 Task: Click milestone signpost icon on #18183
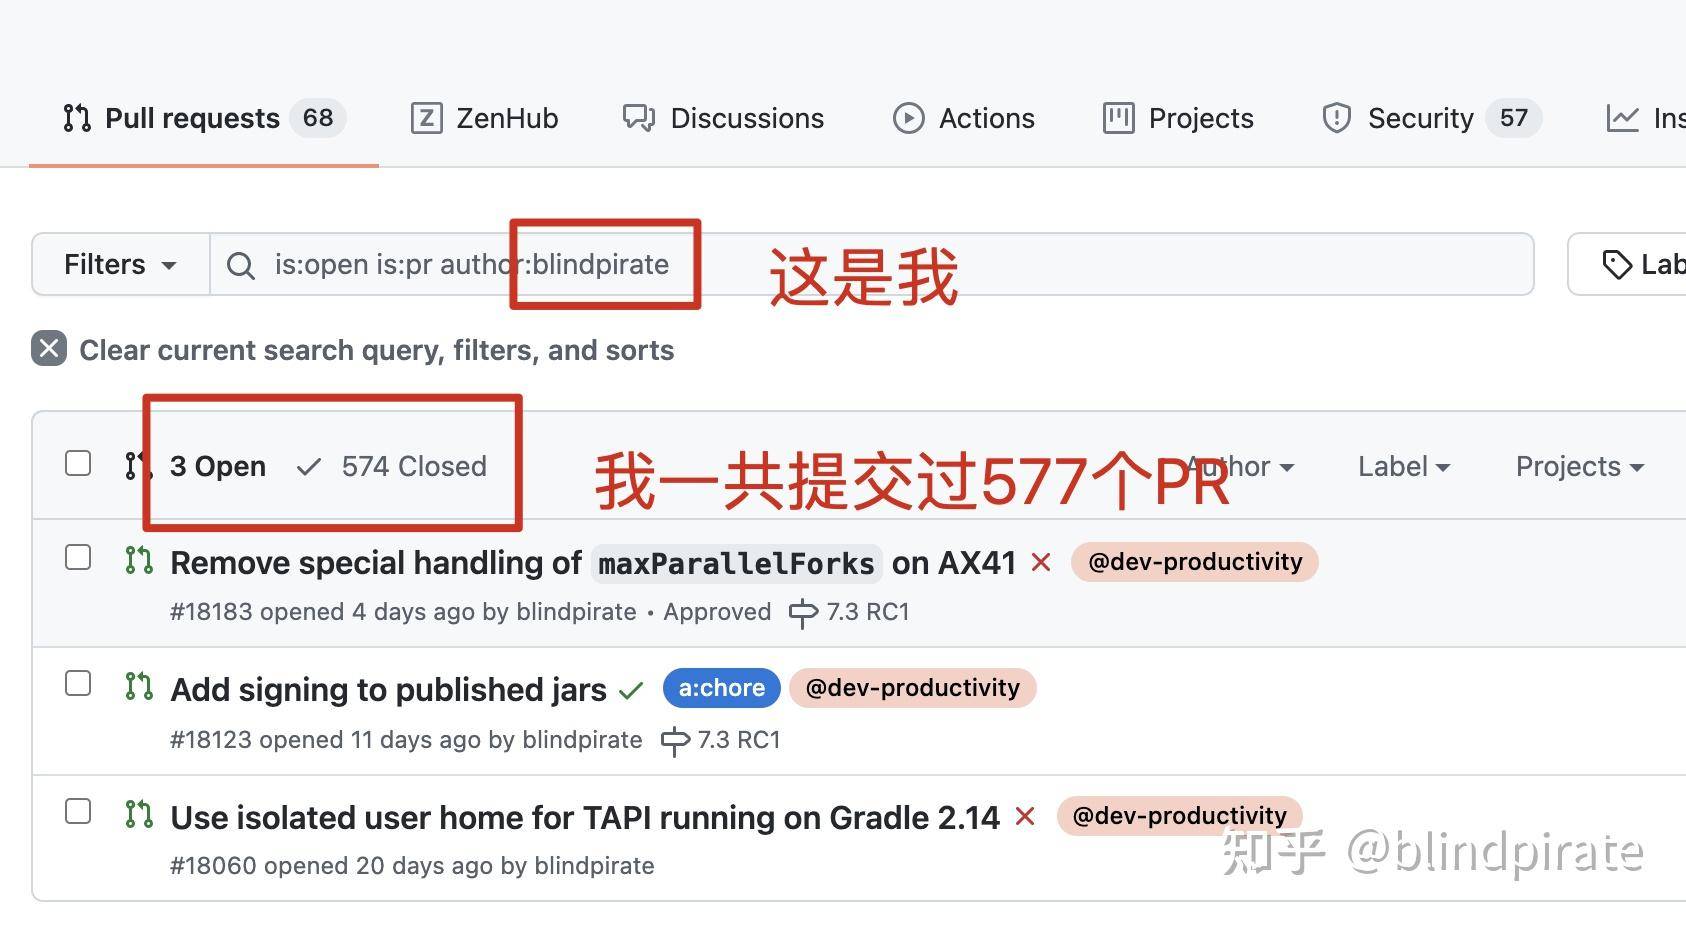tap(803, 613)
